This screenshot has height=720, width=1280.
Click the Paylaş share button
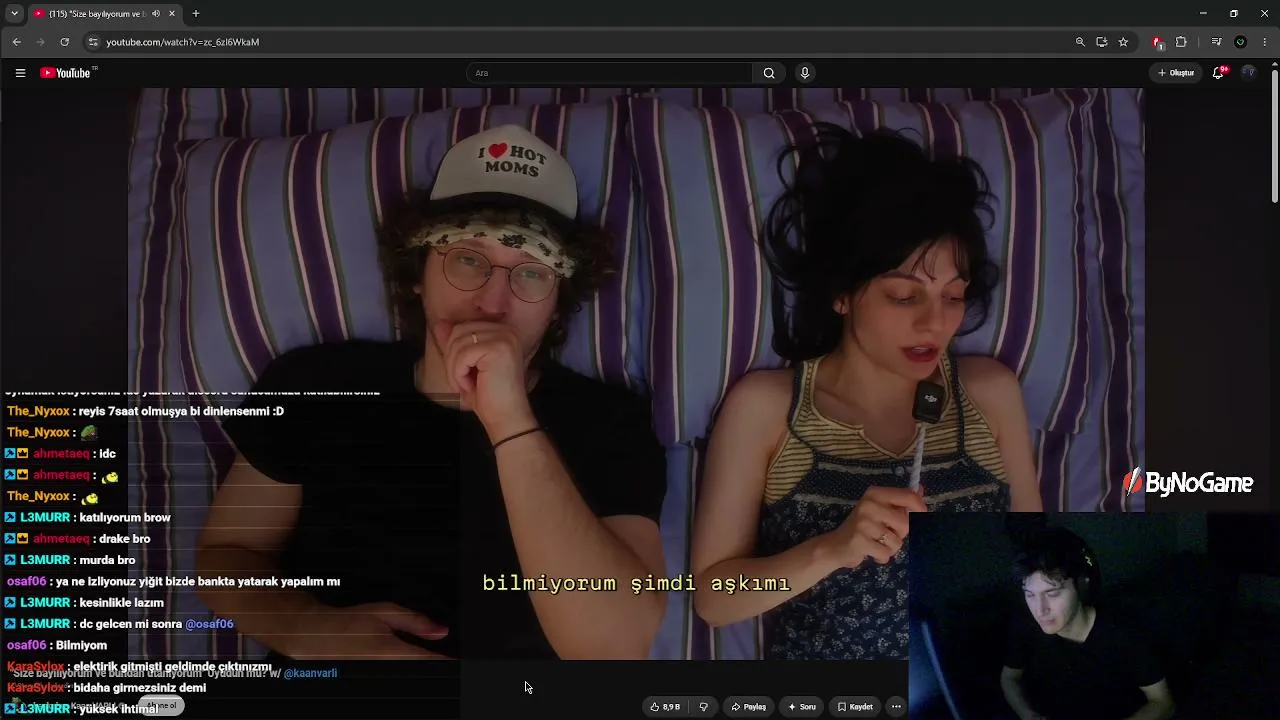(749, 707)
